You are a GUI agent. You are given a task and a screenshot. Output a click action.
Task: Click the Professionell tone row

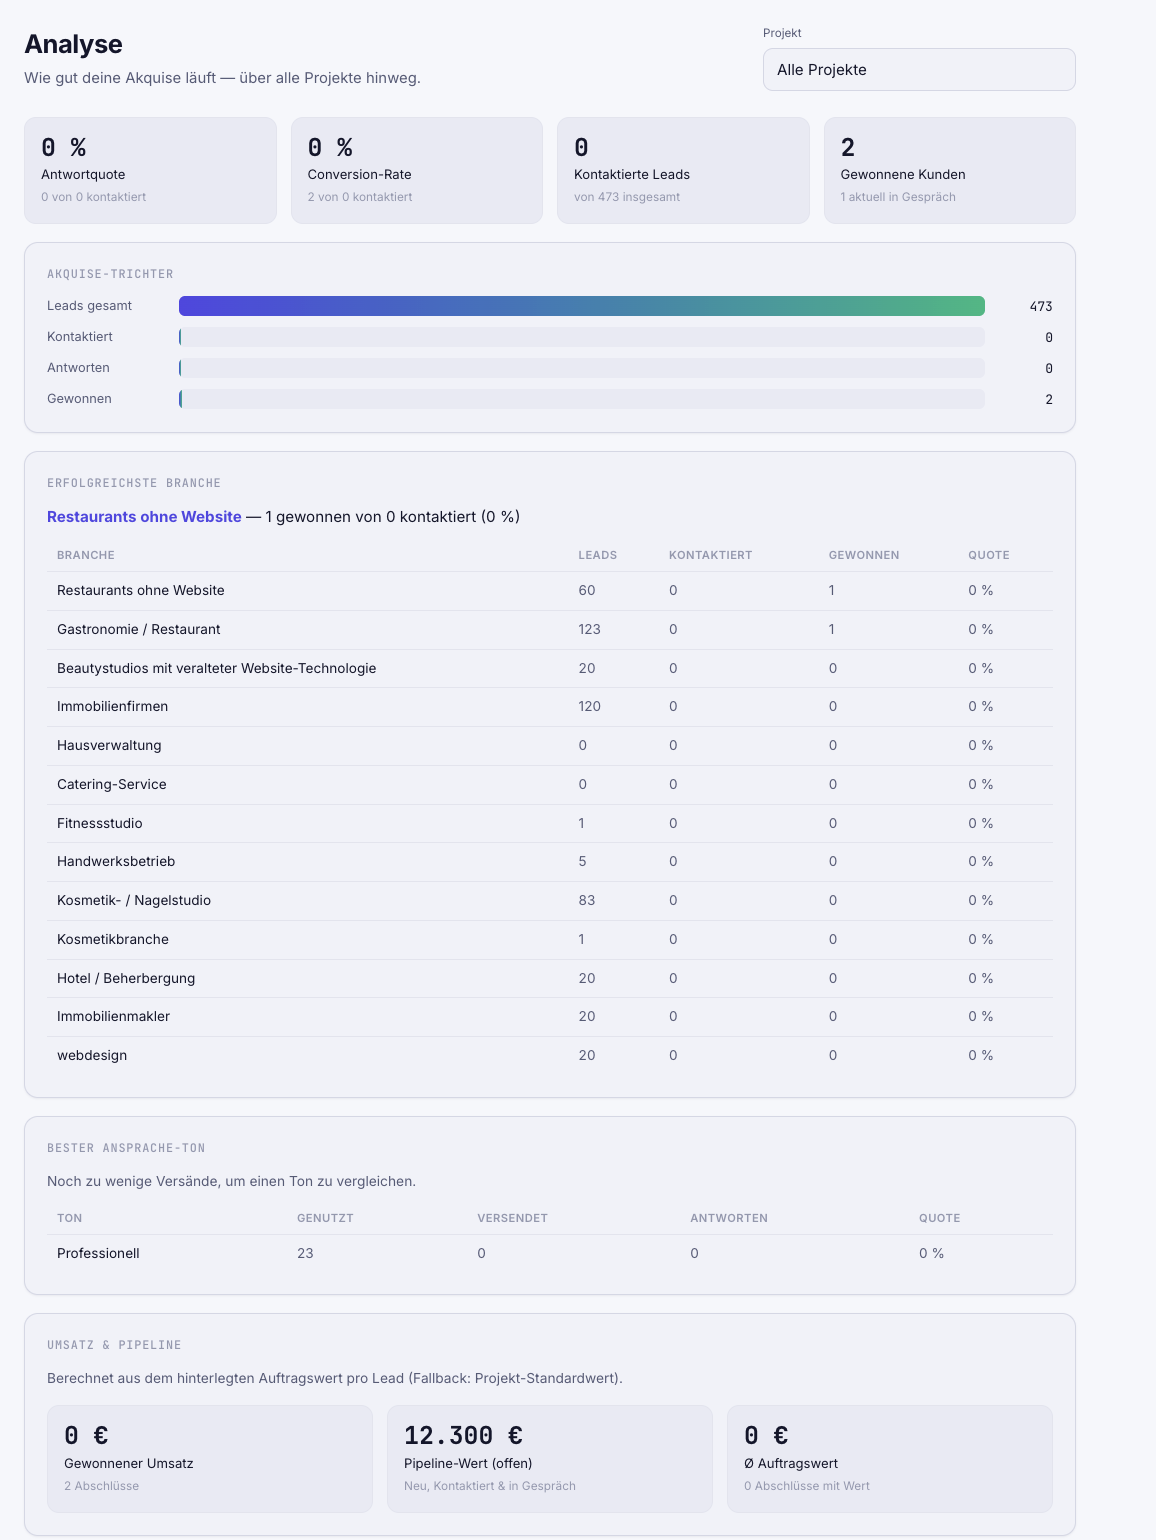point(550,1254)
